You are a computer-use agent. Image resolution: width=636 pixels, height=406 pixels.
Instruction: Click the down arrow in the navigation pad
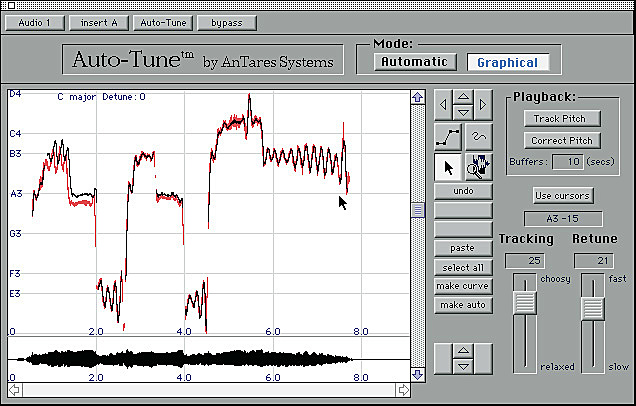coord(463,112)
